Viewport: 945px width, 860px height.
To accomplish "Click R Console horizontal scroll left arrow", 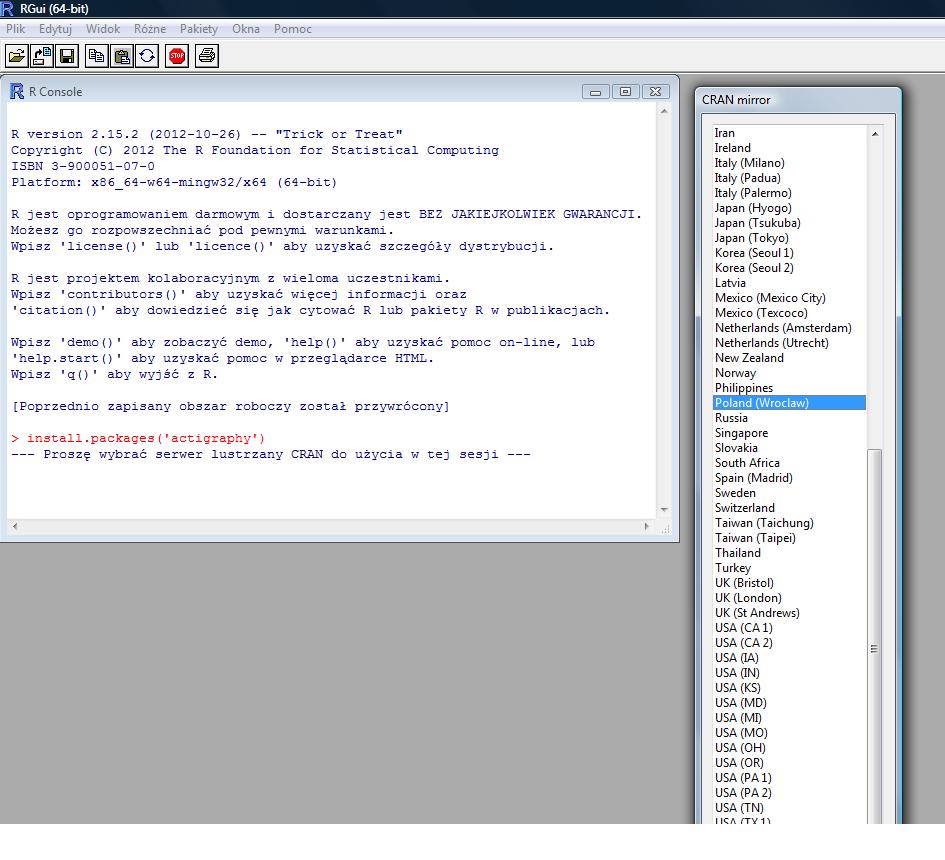I will point(15,526).
